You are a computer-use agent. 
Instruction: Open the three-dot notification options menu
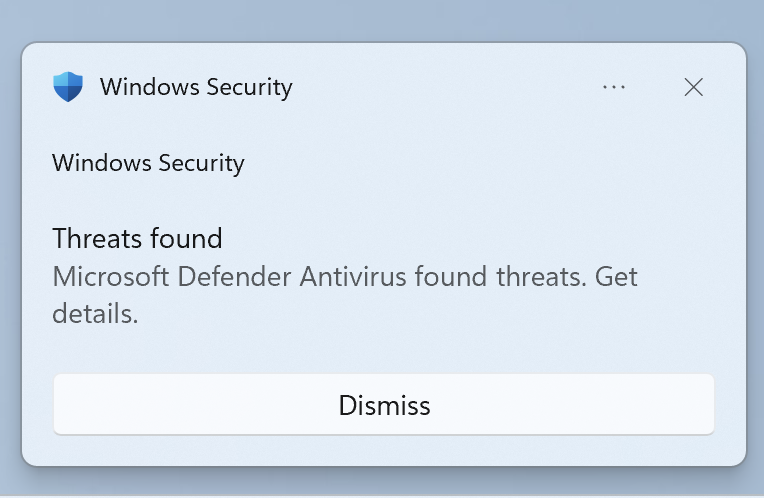613,87
